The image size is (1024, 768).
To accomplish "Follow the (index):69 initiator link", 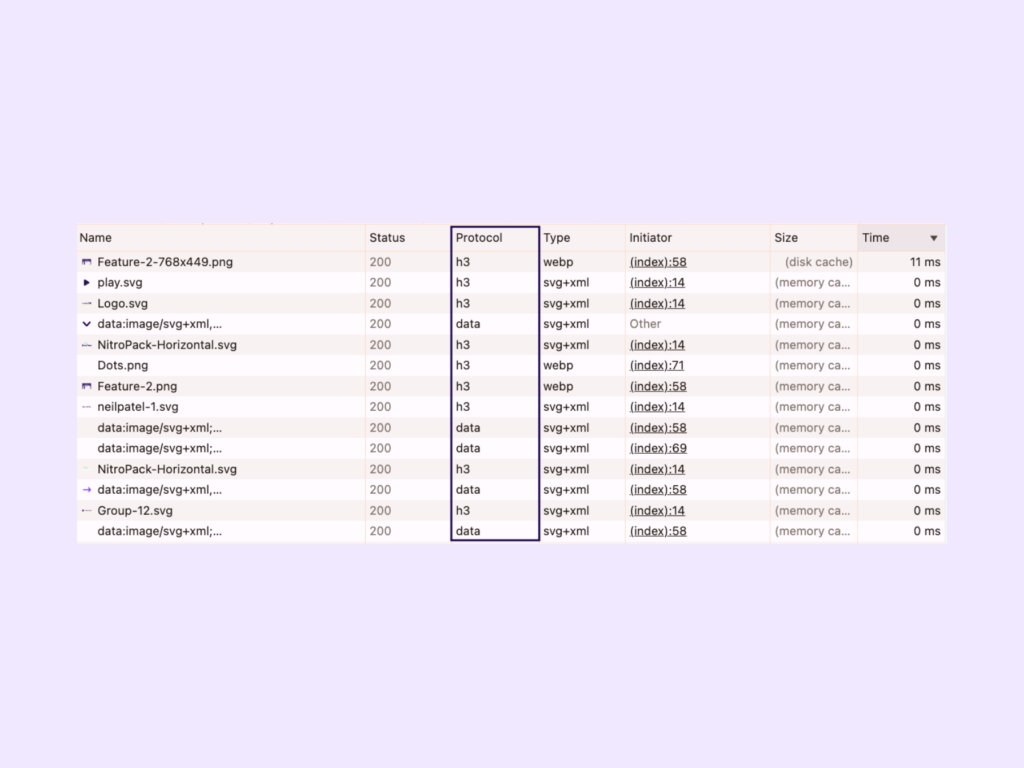I will pyautogui.click(x=658, y=449).
